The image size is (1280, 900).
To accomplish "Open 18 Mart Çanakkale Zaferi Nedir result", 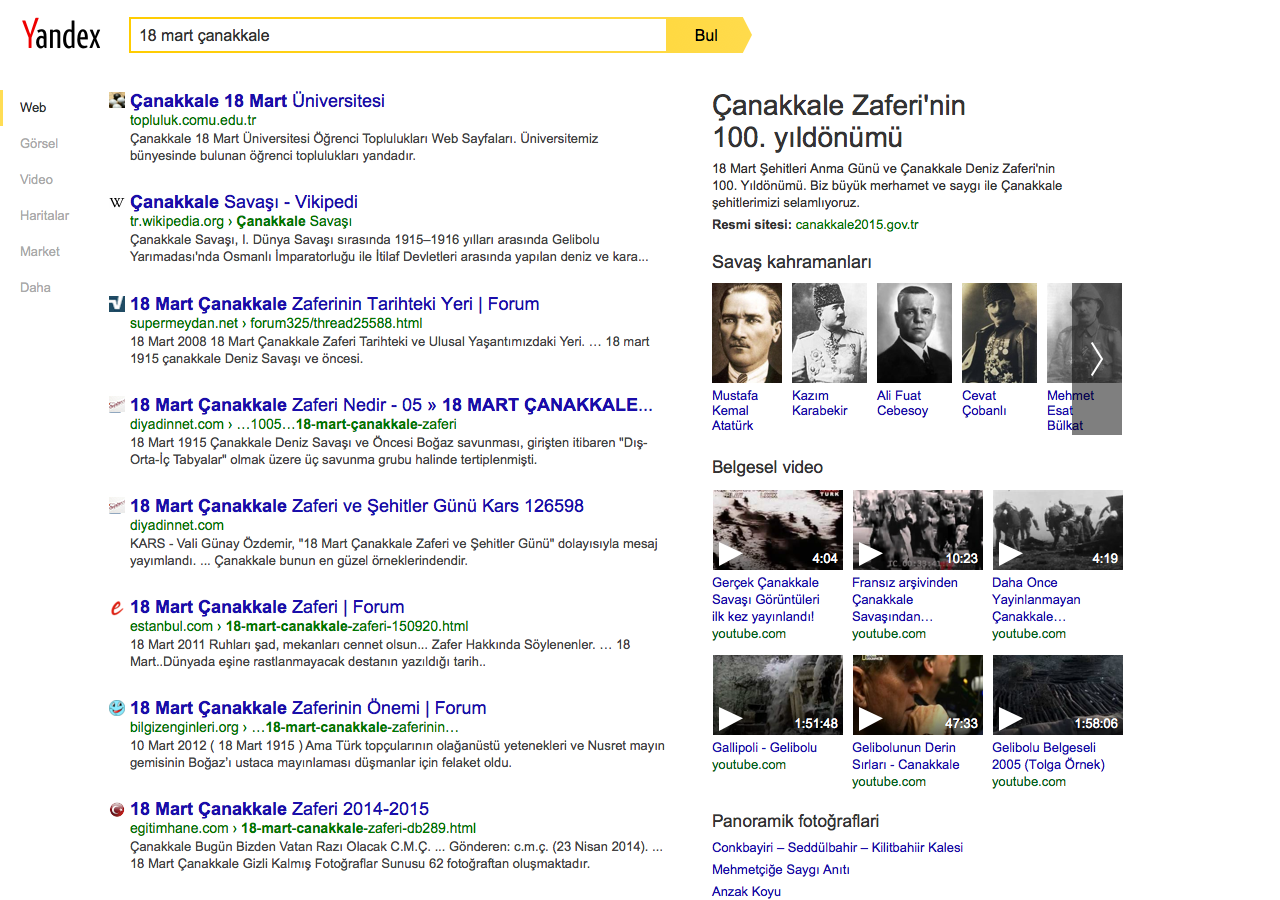I will (391, 404).
